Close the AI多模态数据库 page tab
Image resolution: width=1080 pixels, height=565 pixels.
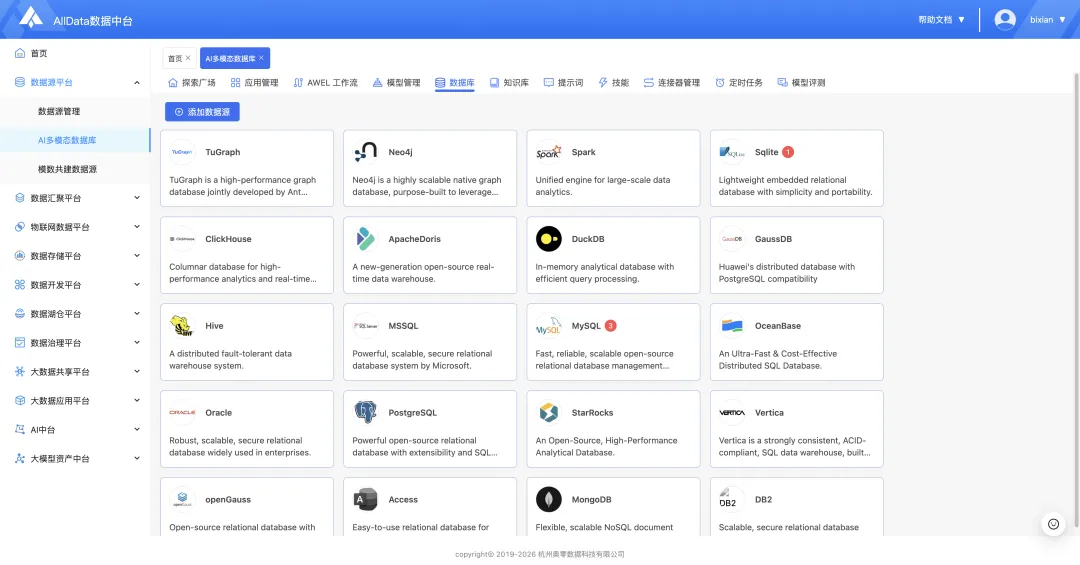261,58
